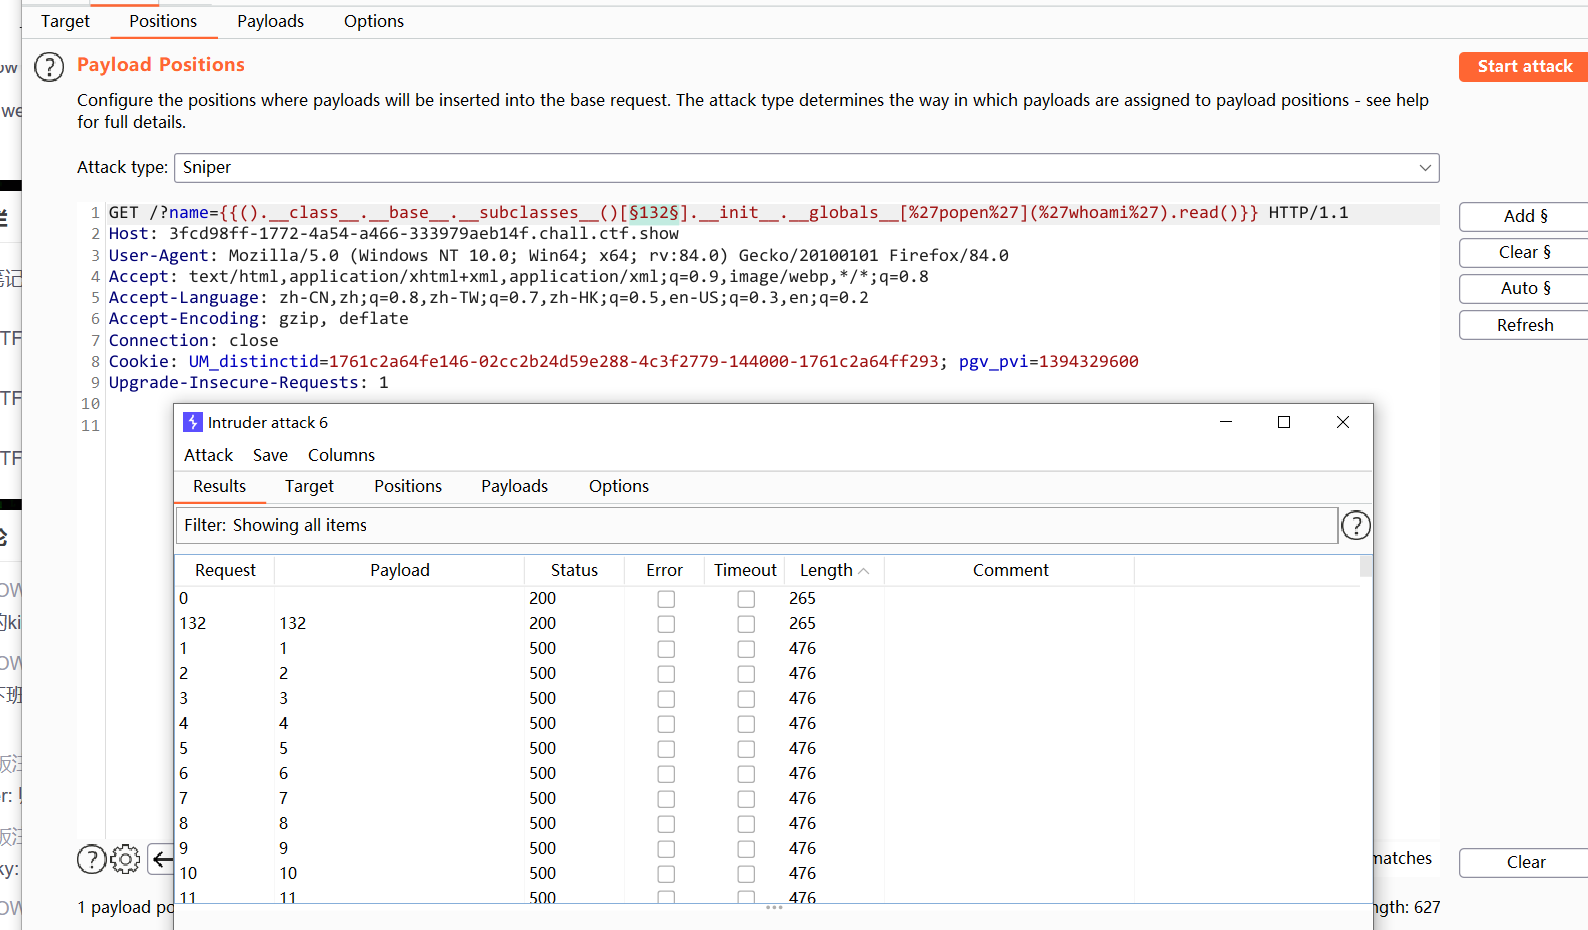
Task: Sort results by Length column
Action: (834, 570)
